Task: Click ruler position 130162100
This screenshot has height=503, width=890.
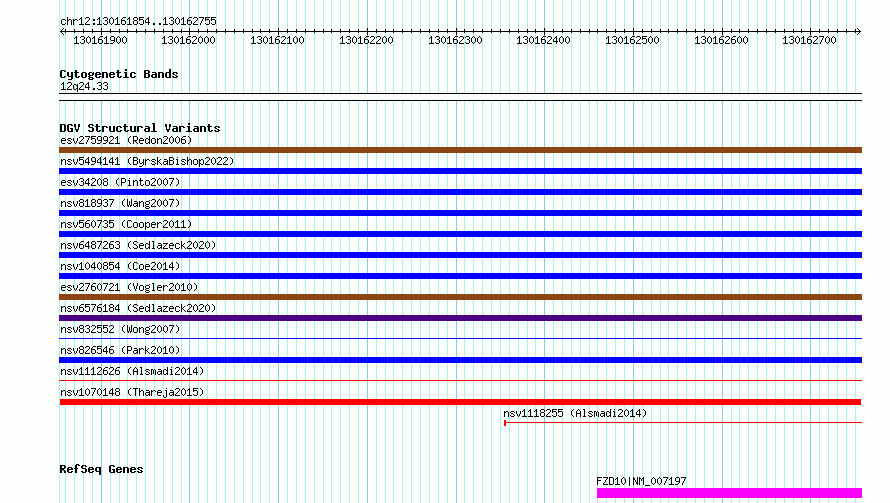Action: pyautogui.click(x=278, y=40)
